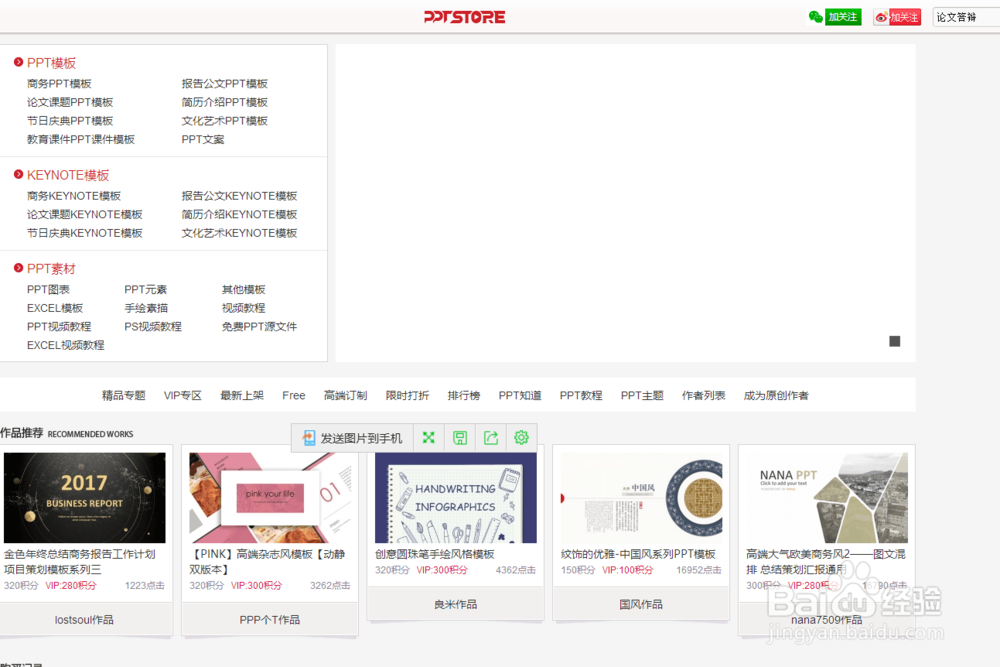Open the PPT主题 tab
The width and height of the screenshot is (1000, 667).
tap(642, 395)
